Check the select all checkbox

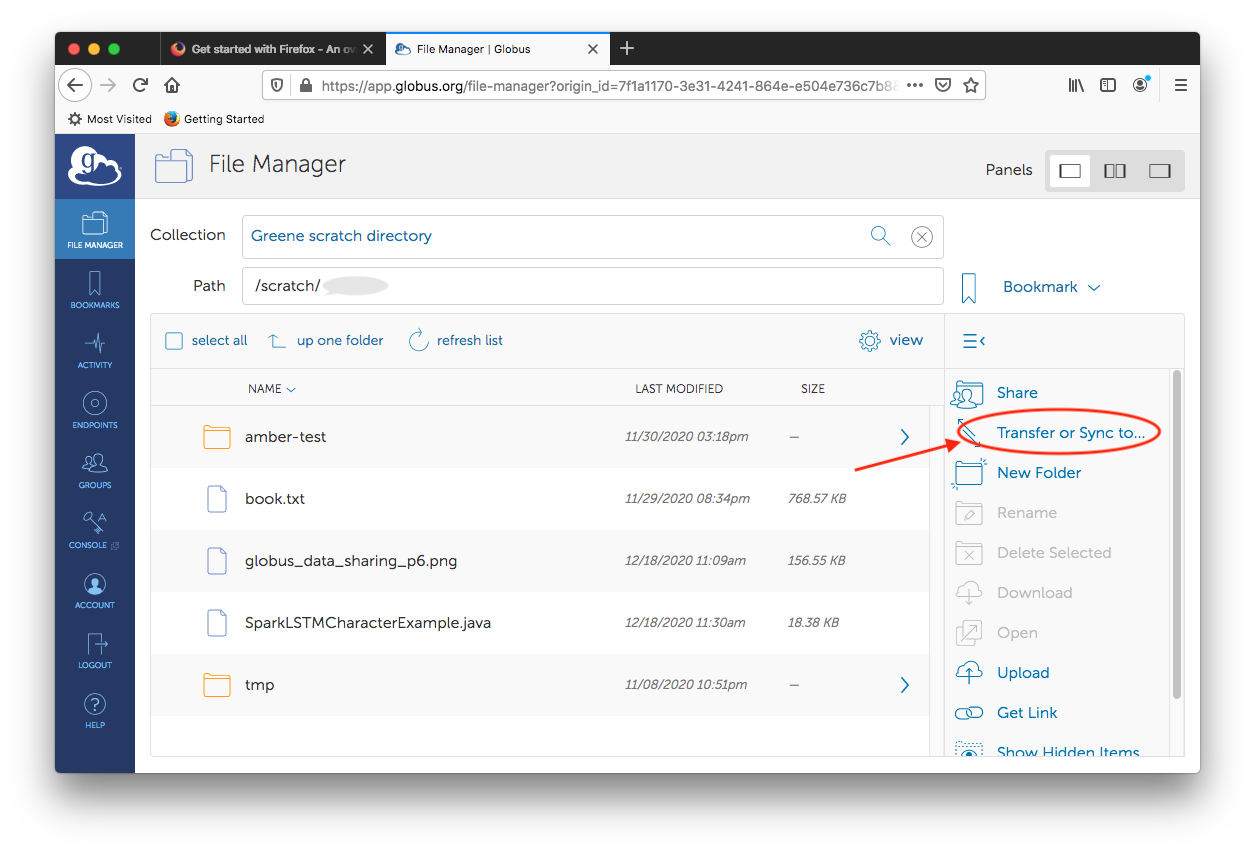(174, 341)
